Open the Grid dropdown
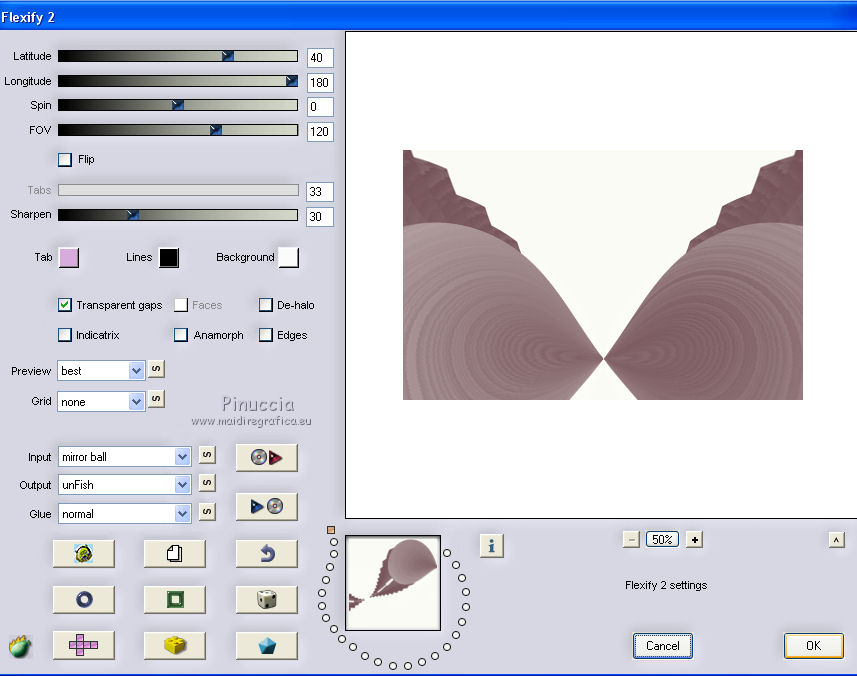857x676 pixels. point(101,402)
